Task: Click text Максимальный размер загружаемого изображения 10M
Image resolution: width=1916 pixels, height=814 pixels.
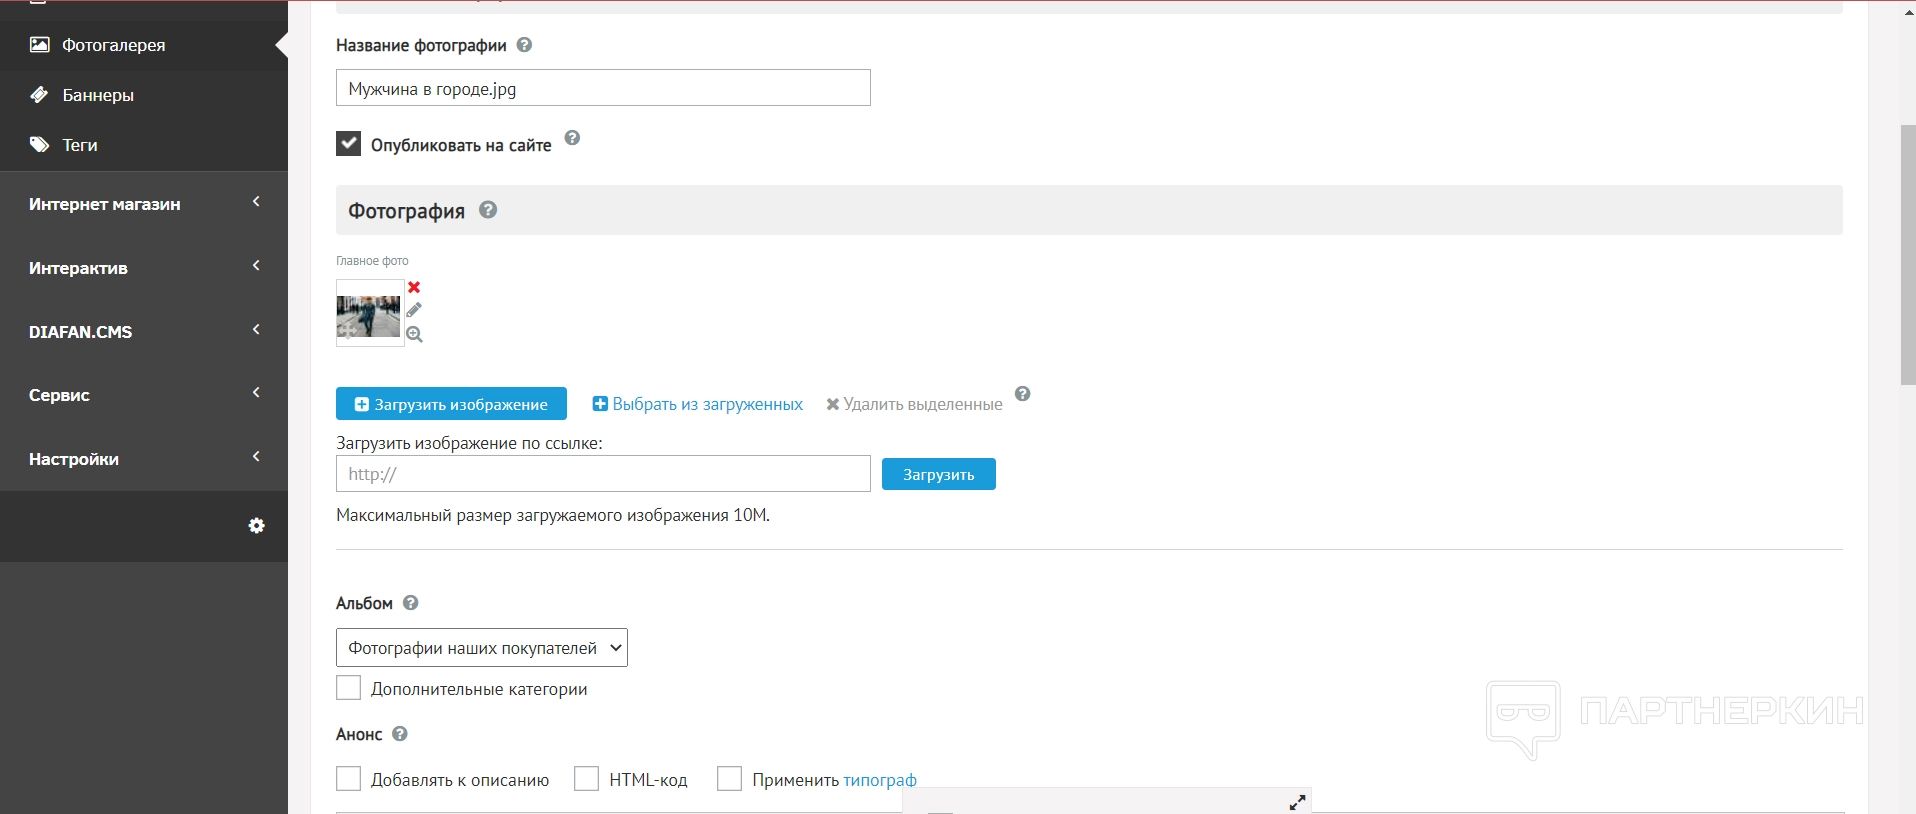Action: (x=553, y=516)
